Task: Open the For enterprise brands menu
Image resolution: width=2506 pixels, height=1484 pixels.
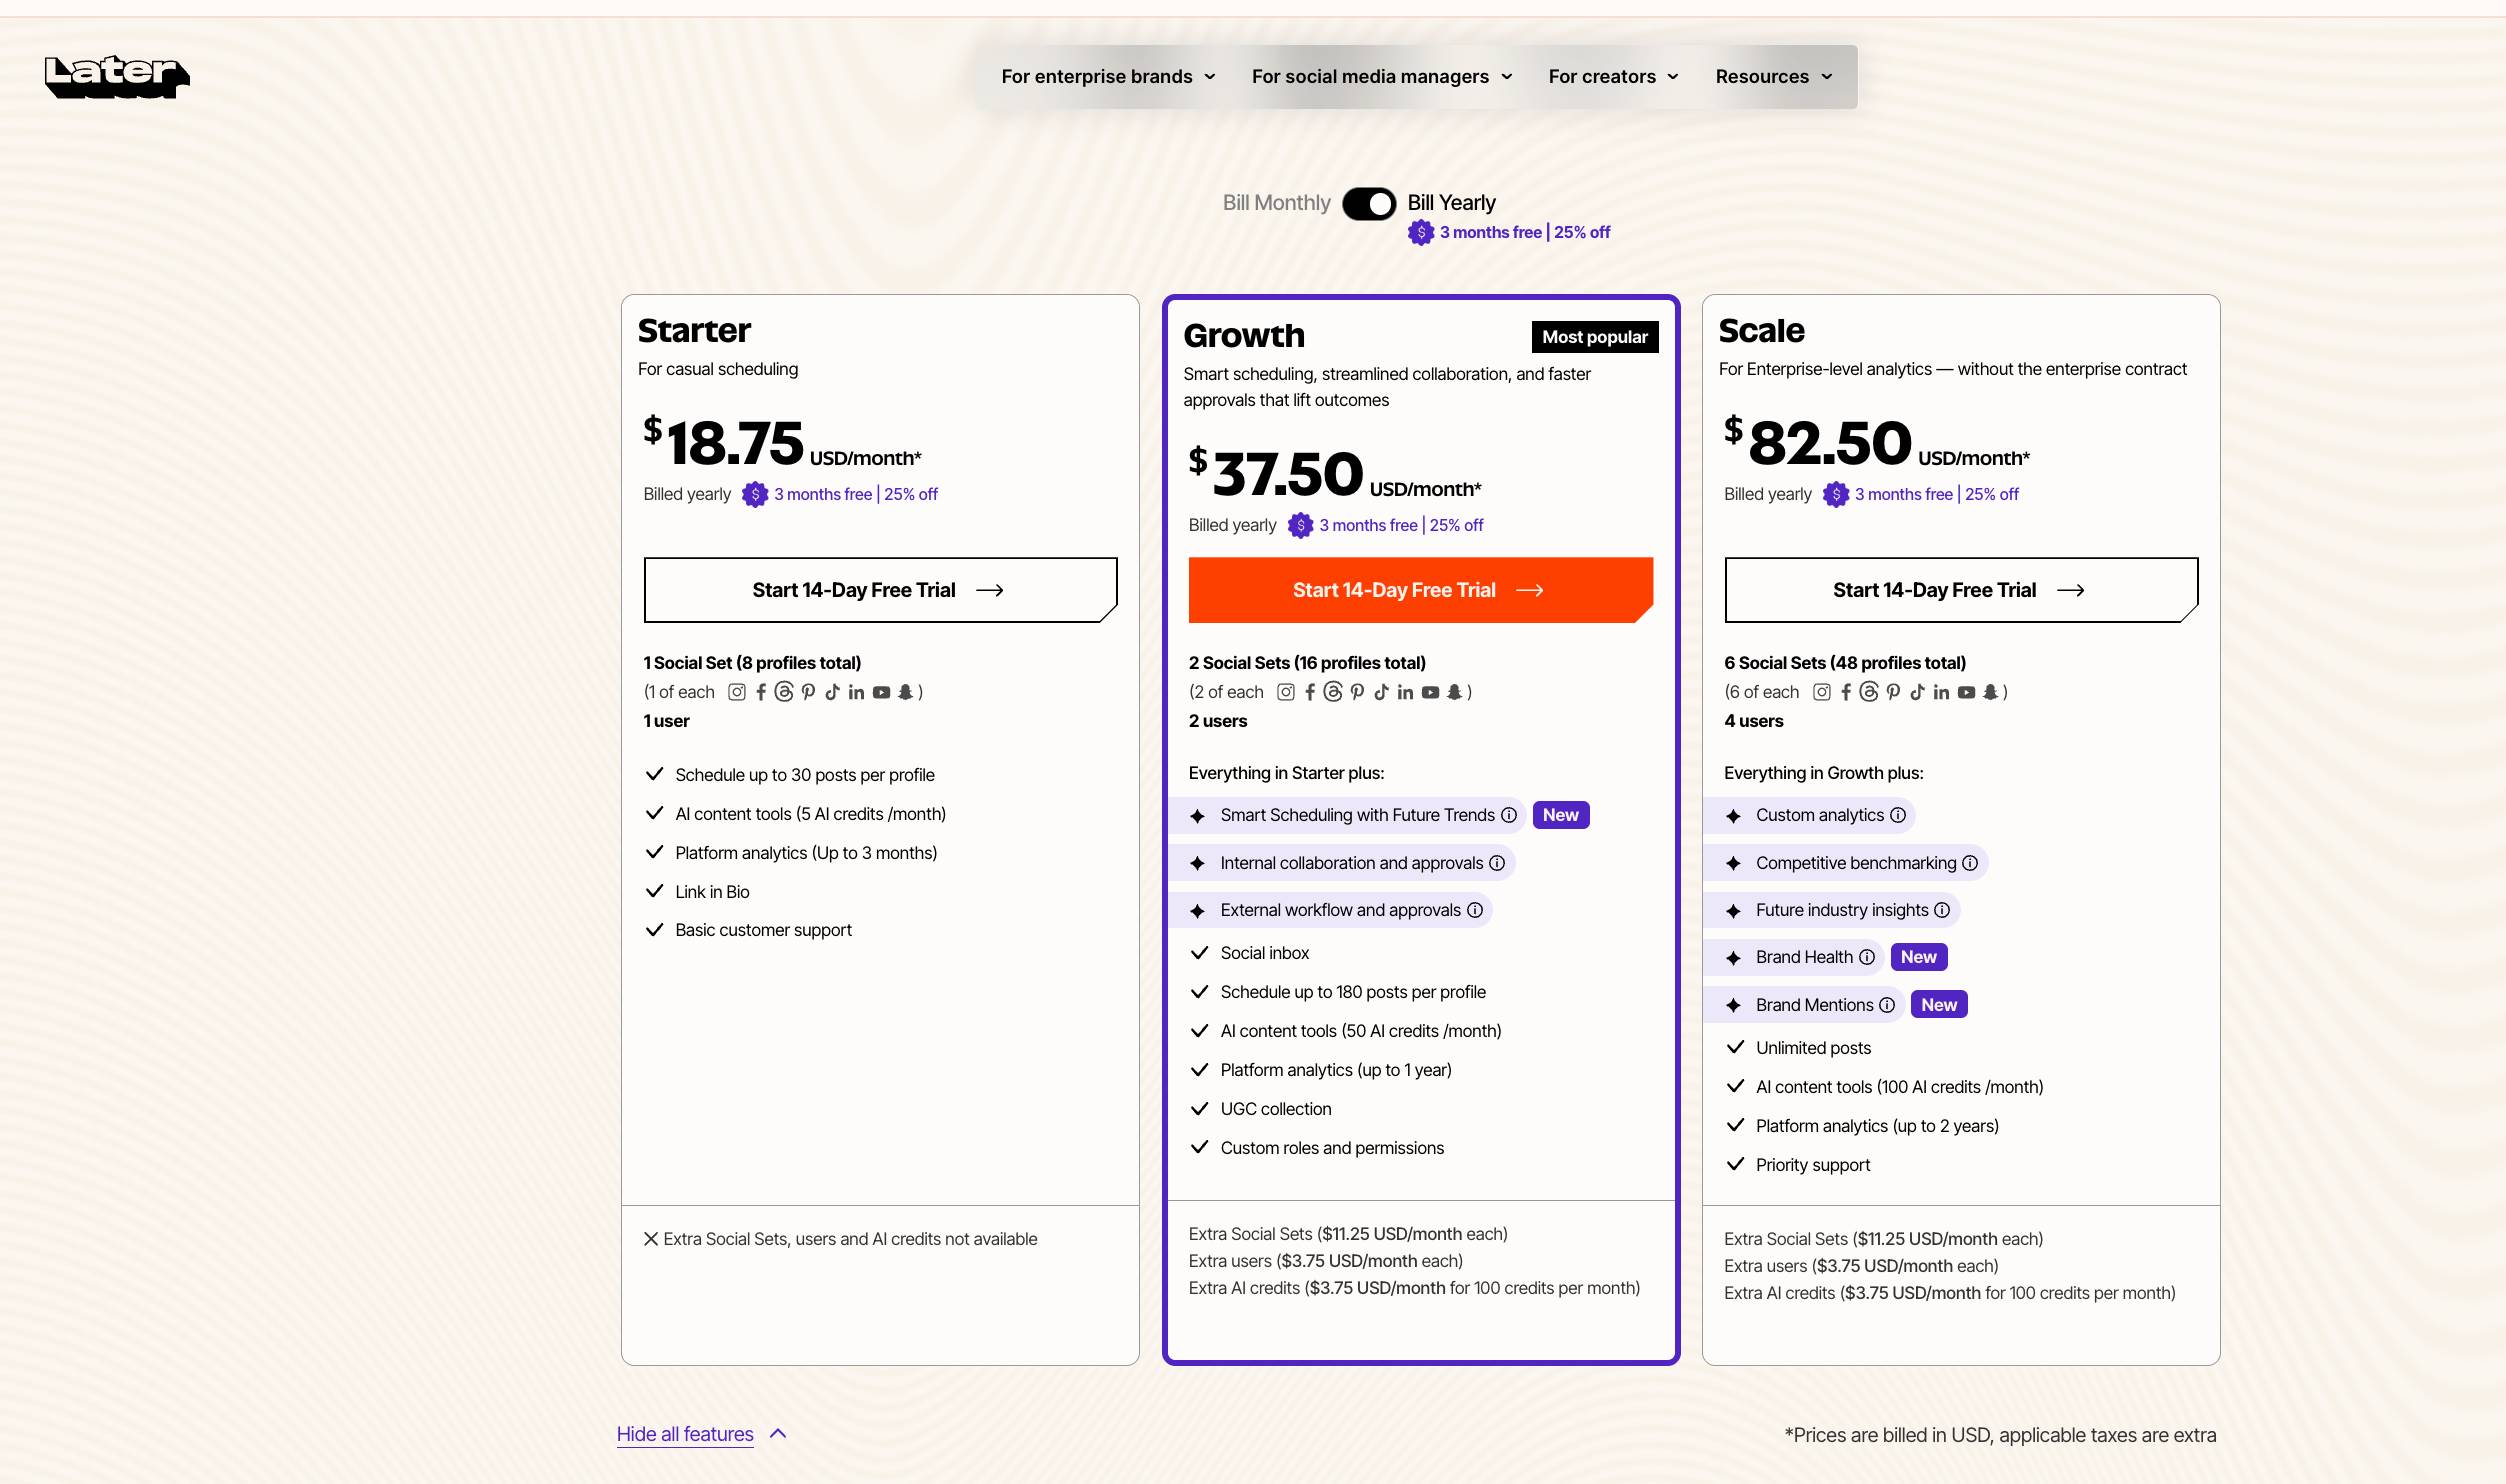Action: [x=1108, y=77]
